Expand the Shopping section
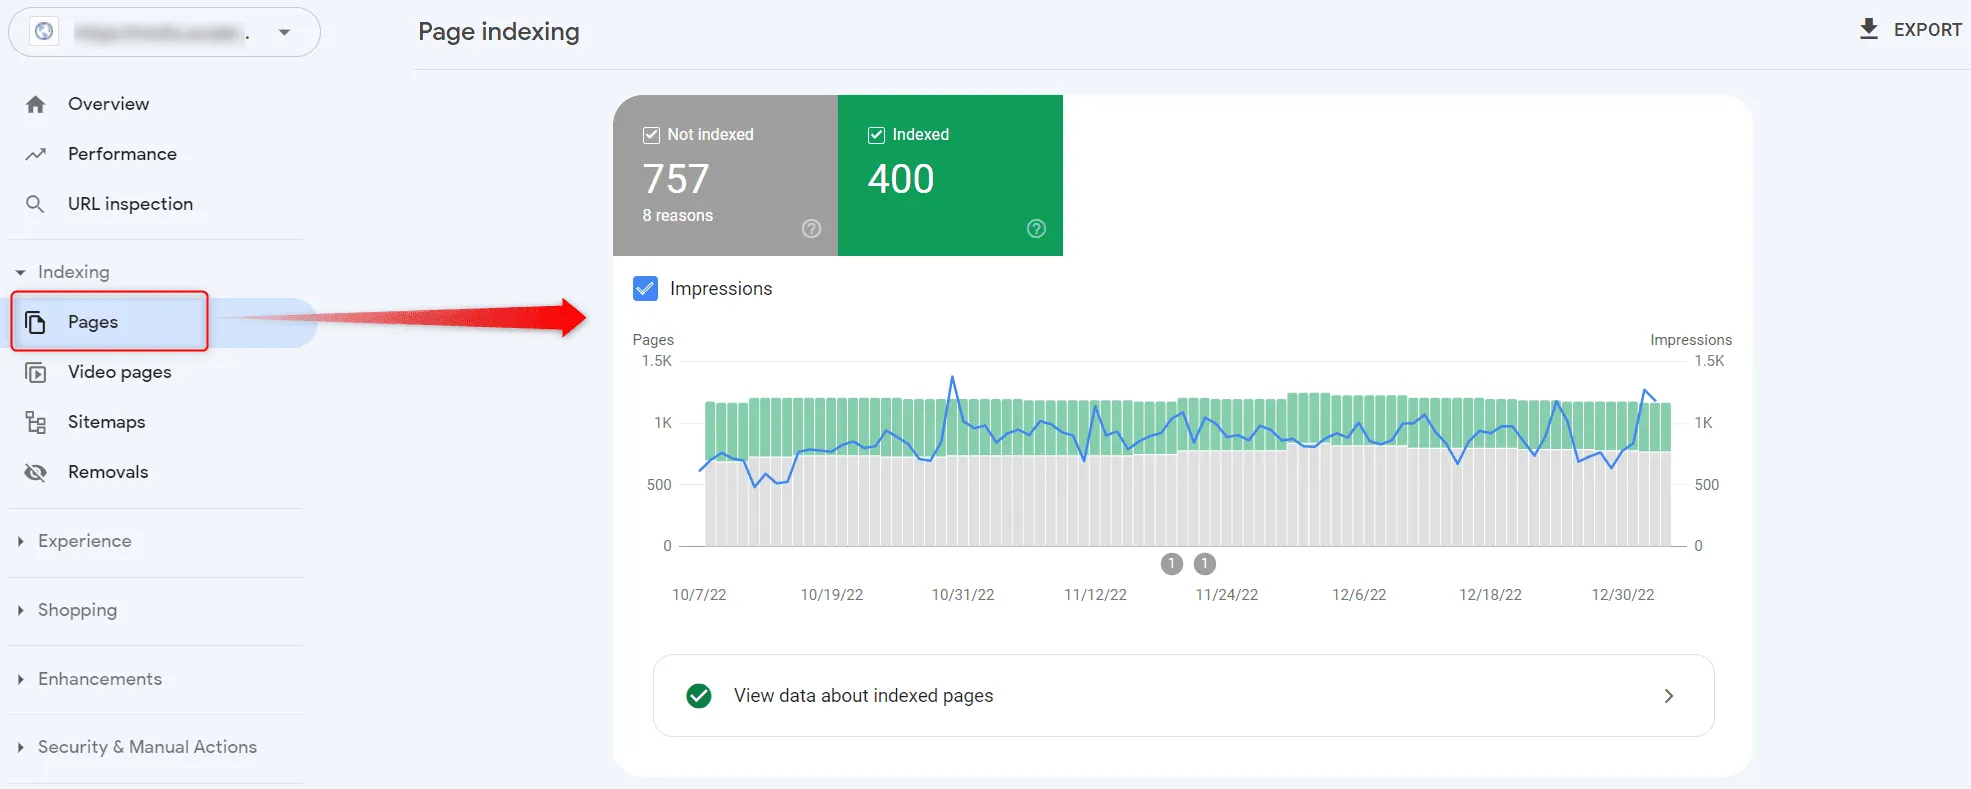The width and height of the screenshot is (1971, 789). click(x=20, y=610)
